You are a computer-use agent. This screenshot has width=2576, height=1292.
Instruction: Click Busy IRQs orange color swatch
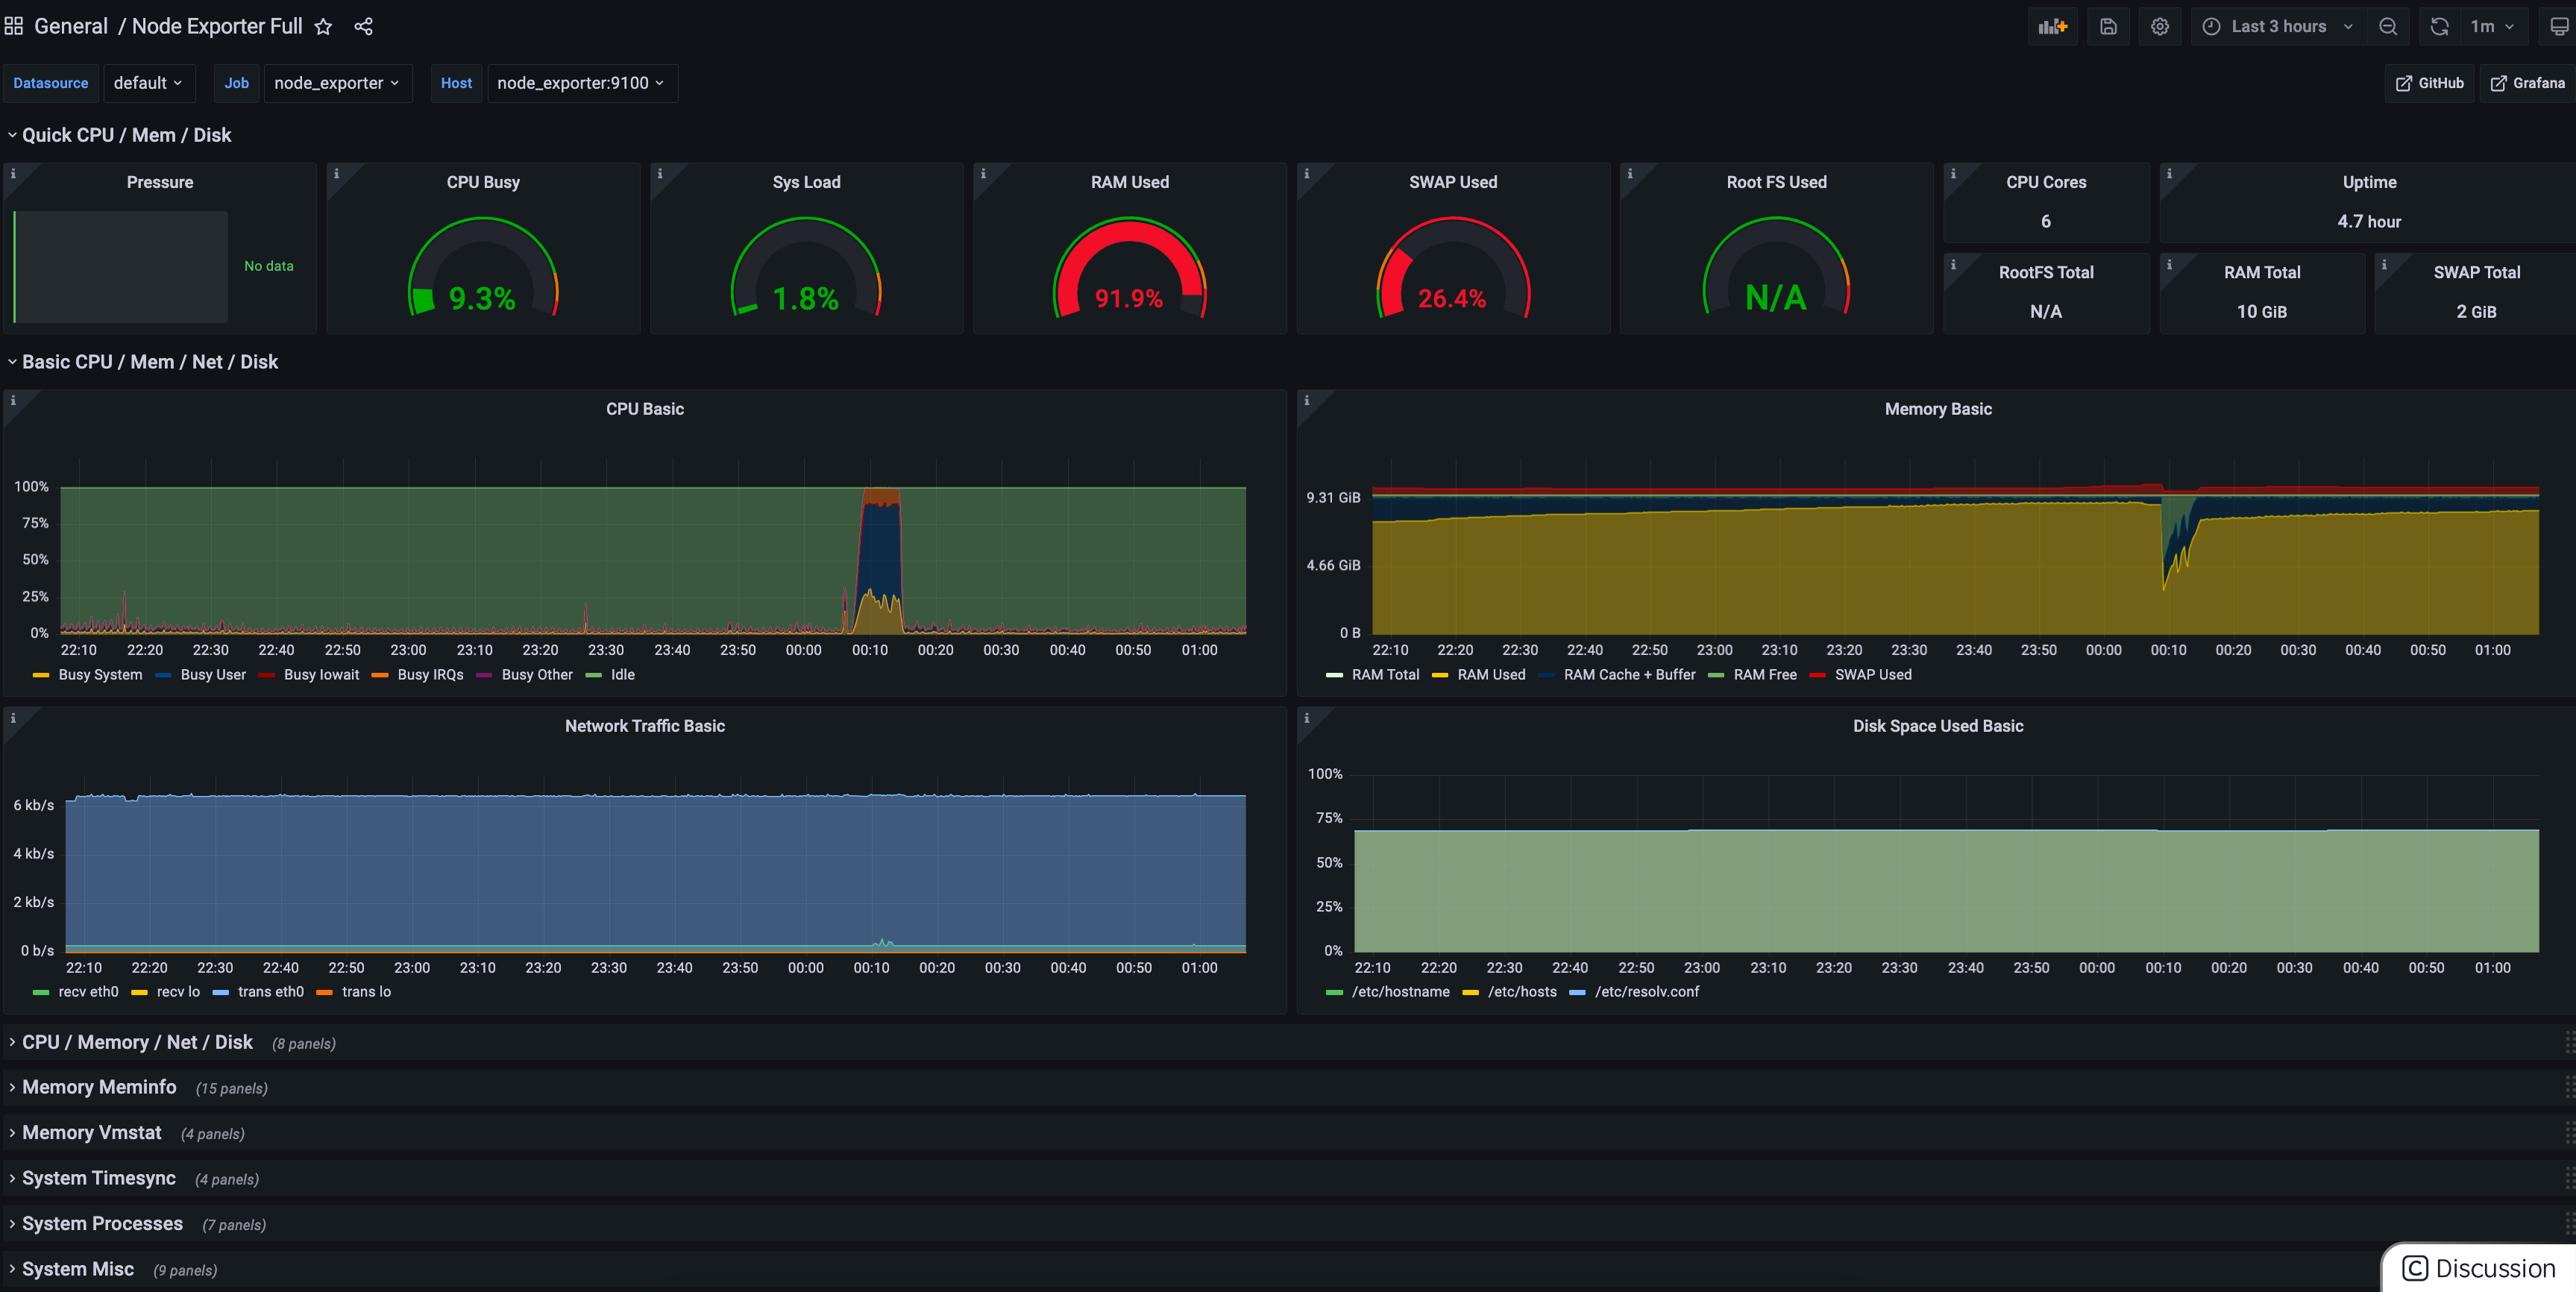380,676
